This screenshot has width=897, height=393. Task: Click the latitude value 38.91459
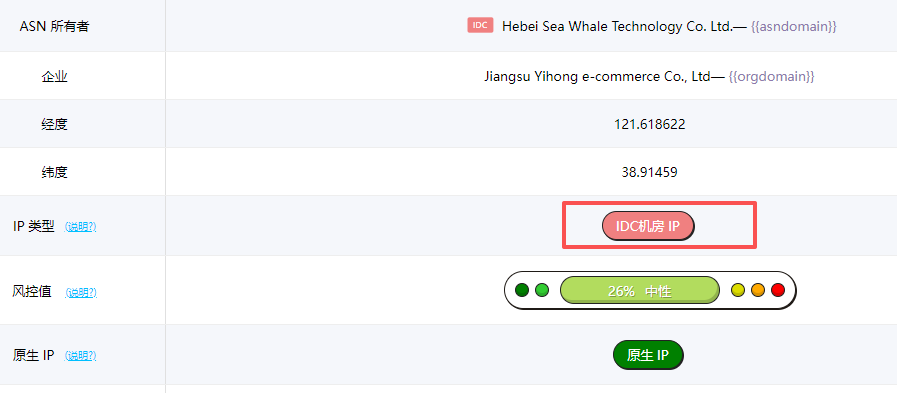click(649, 172)
